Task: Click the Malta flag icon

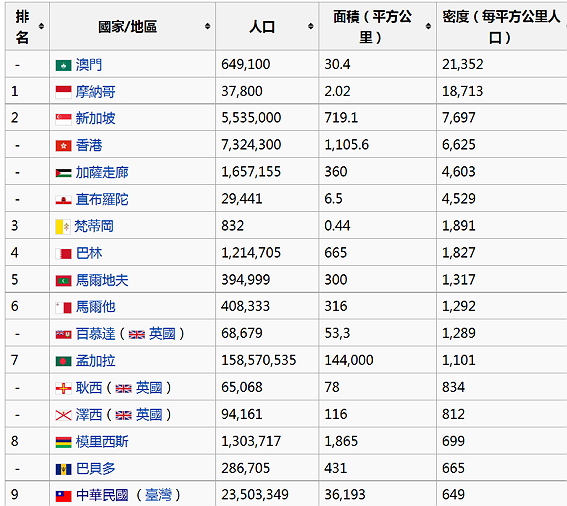Action: 63,308
